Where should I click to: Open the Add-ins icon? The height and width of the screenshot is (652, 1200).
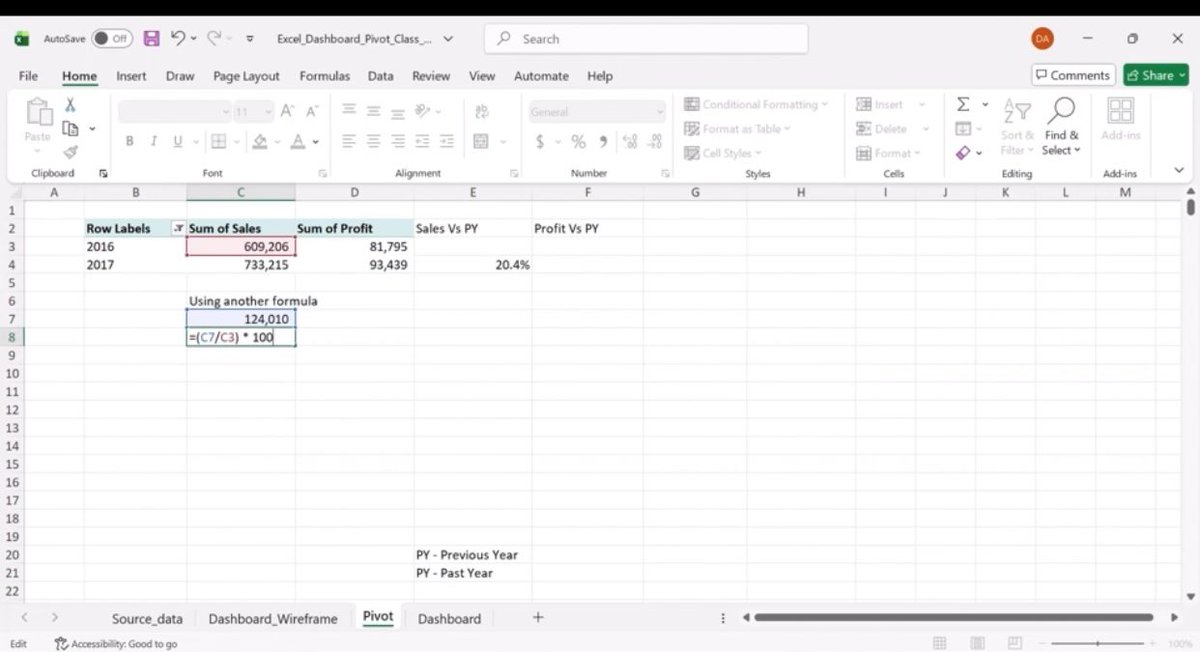coord(1121,119)
